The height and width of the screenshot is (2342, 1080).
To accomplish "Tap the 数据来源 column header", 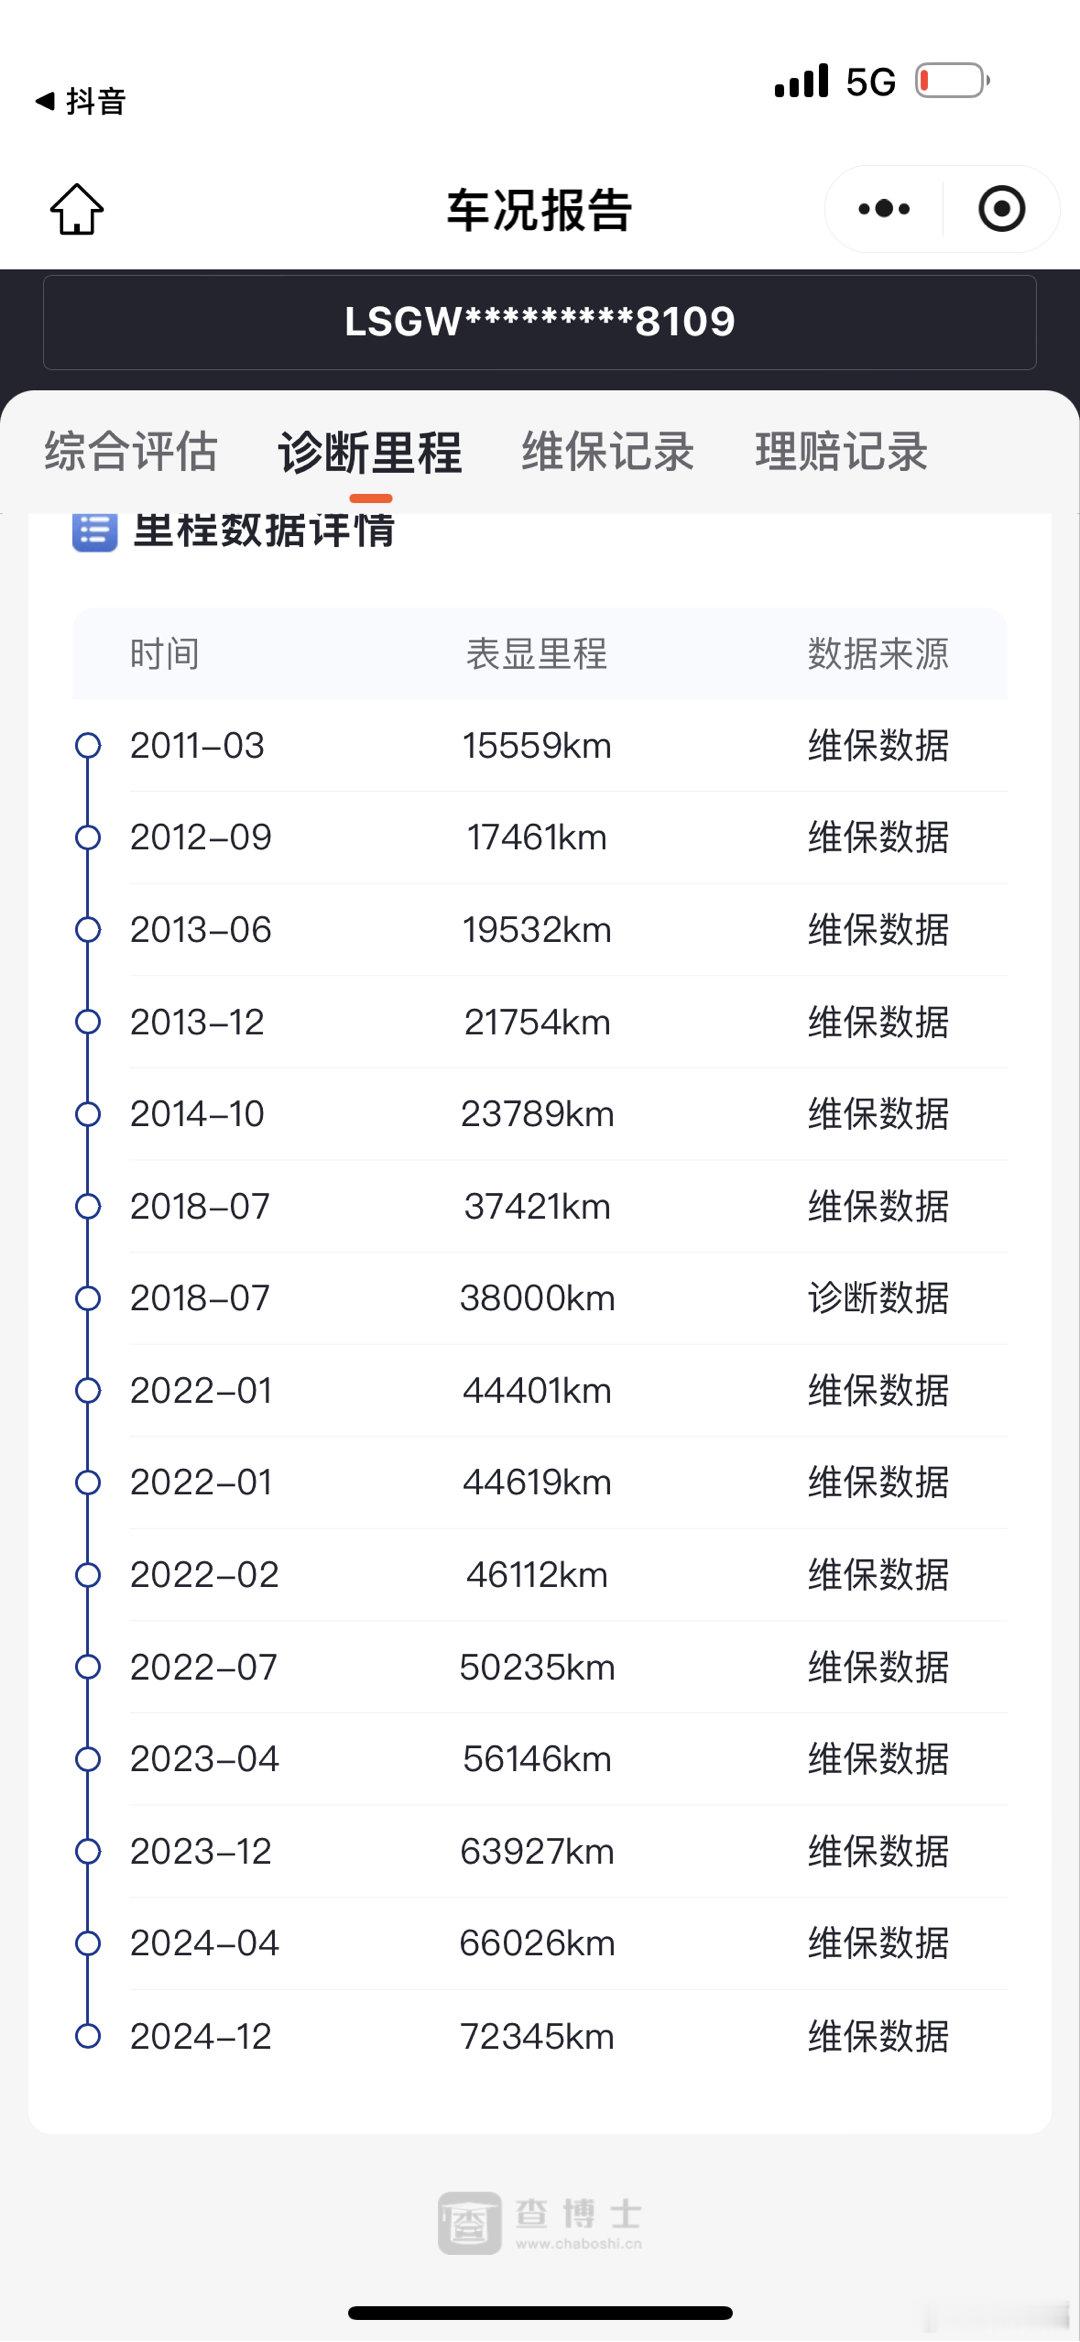I will coord(878,654).
